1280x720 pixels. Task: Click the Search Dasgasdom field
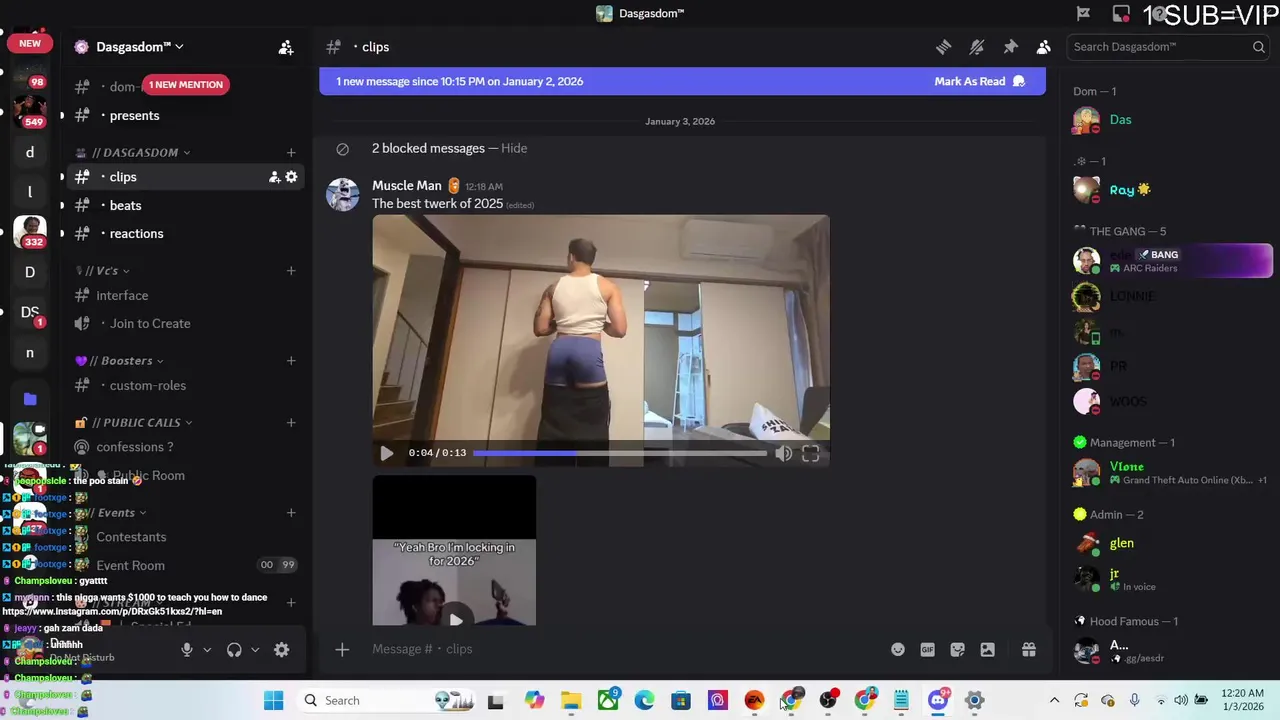click(1168, 47)
